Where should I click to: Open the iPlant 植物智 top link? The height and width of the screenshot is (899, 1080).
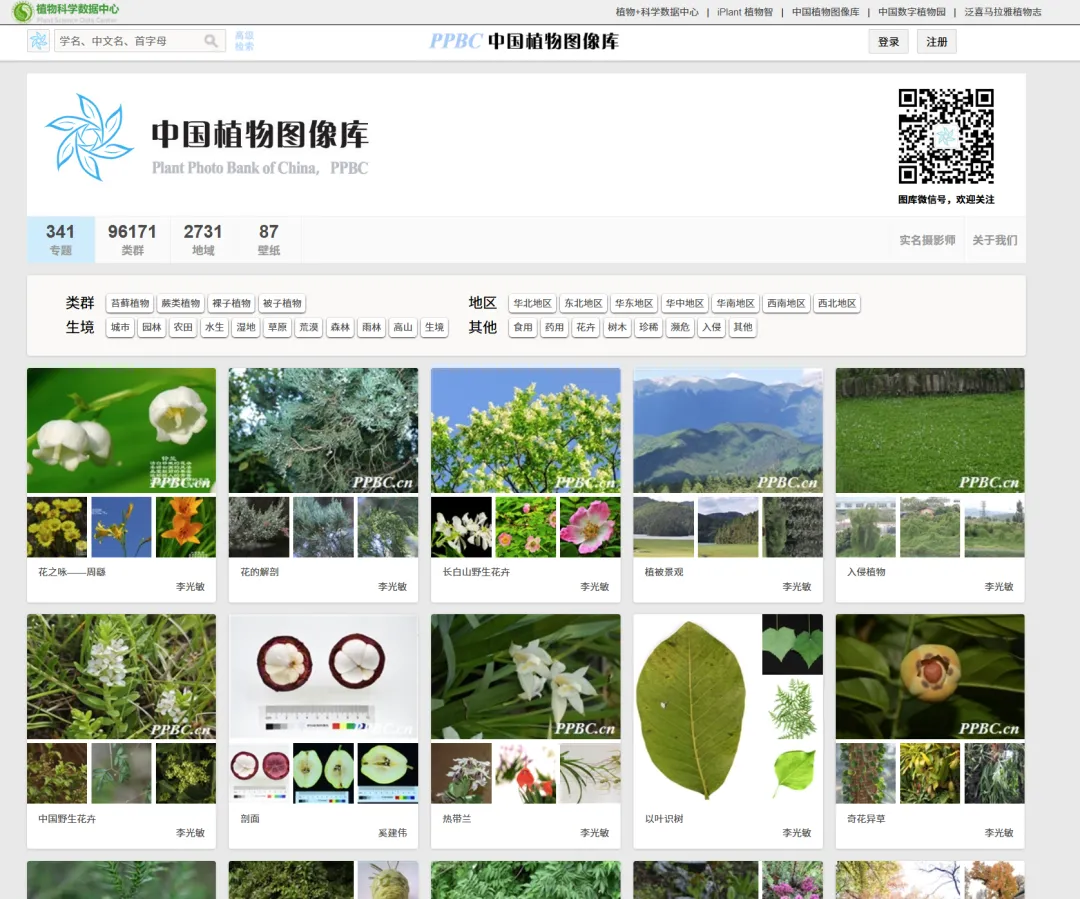(745, 12)
